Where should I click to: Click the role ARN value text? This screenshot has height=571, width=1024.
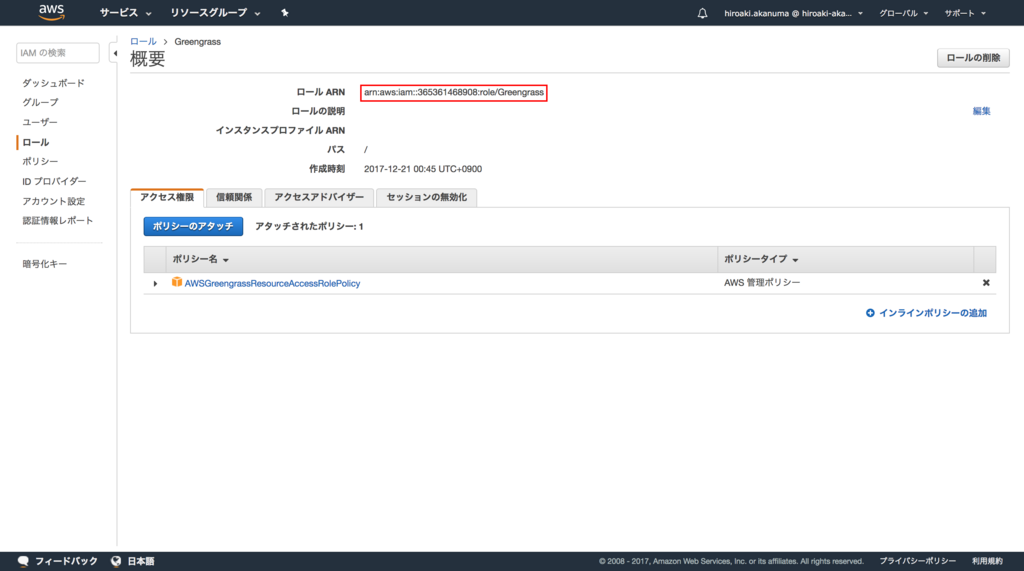(x=454, y=92)
